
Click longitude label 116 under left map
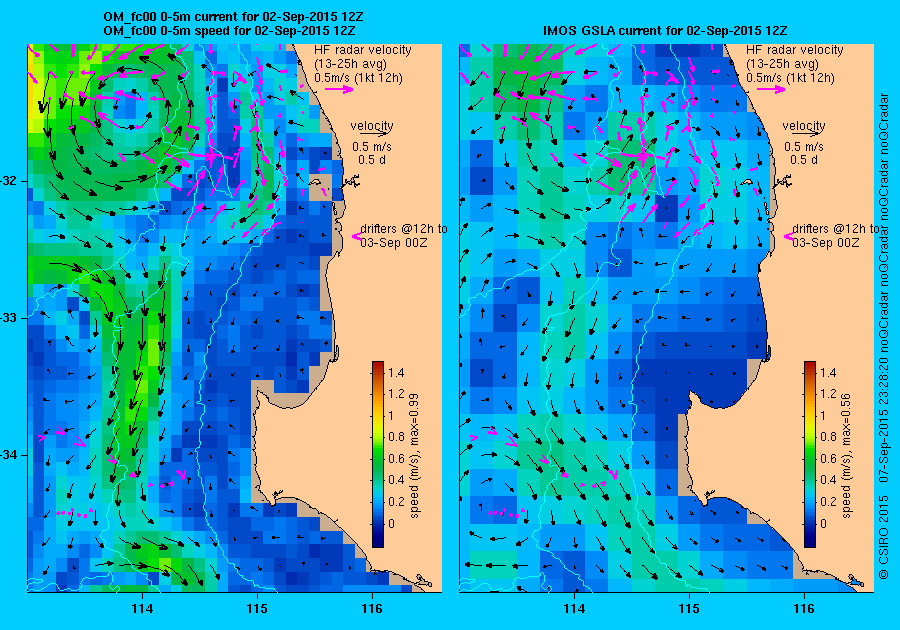pyautogui.click(x=372, y=609)
